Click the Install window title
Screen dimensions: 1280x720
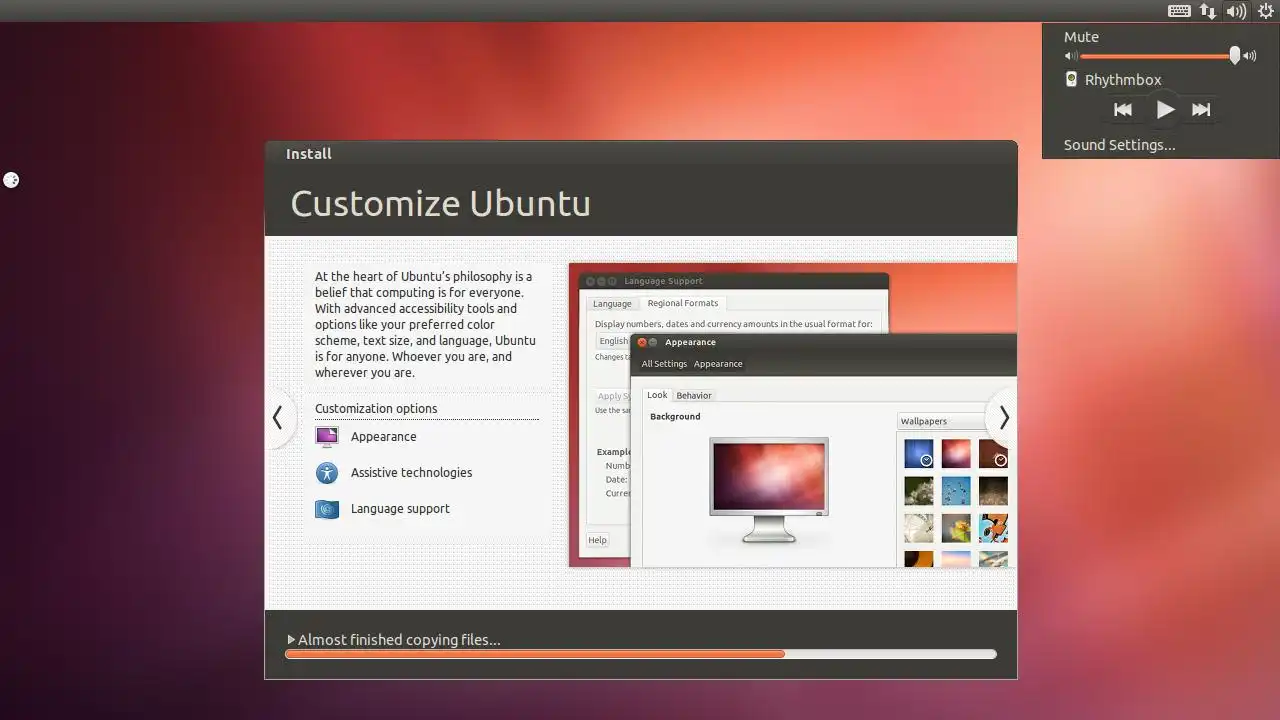pyautogui.click(x=309, y=154)
